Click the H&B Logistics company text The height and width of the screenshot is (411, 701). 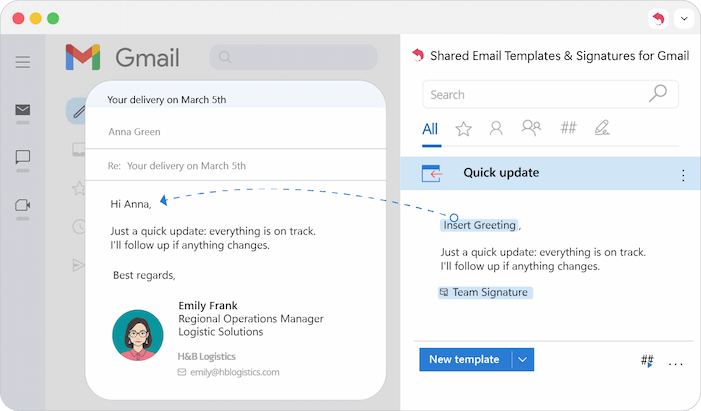[207, 356]
